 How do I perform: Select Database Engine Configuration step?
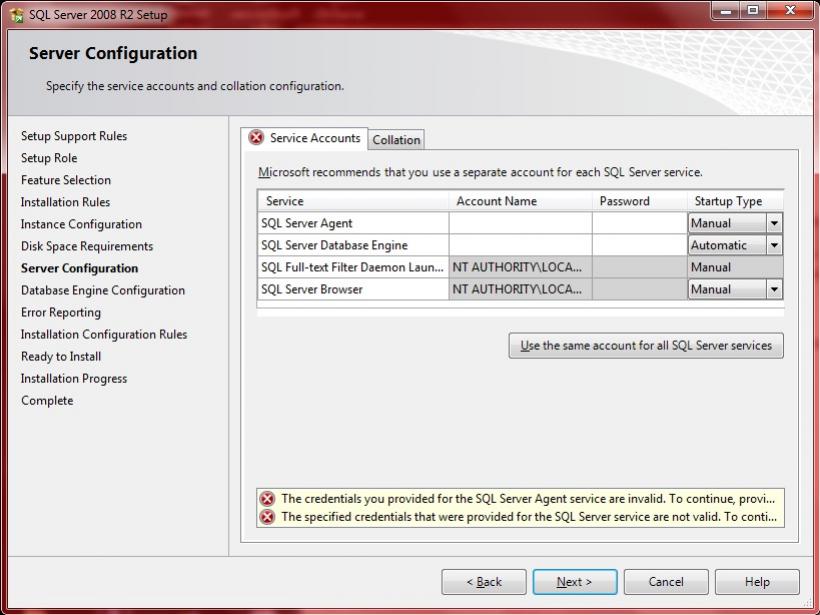103,290
